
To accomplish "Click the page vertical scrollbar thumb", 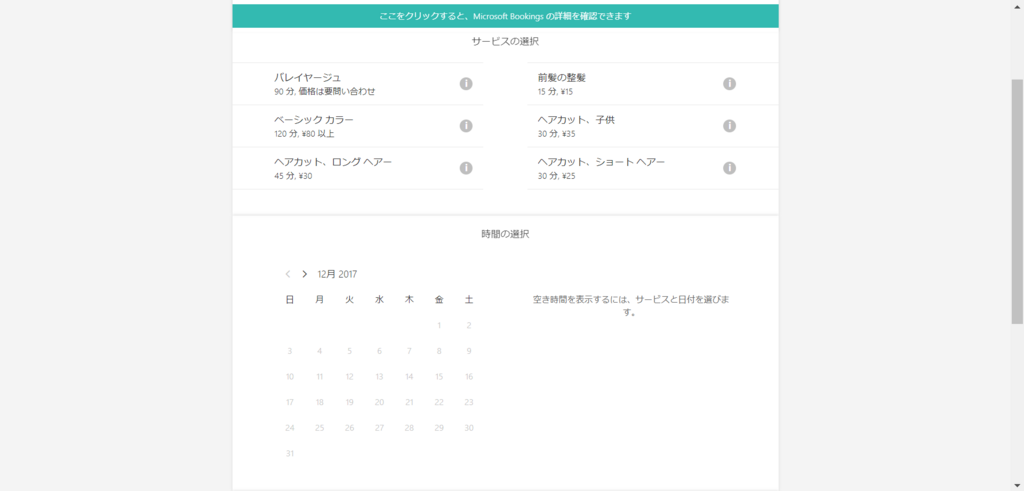I will pyautogui.click(x=1017, y=201).
